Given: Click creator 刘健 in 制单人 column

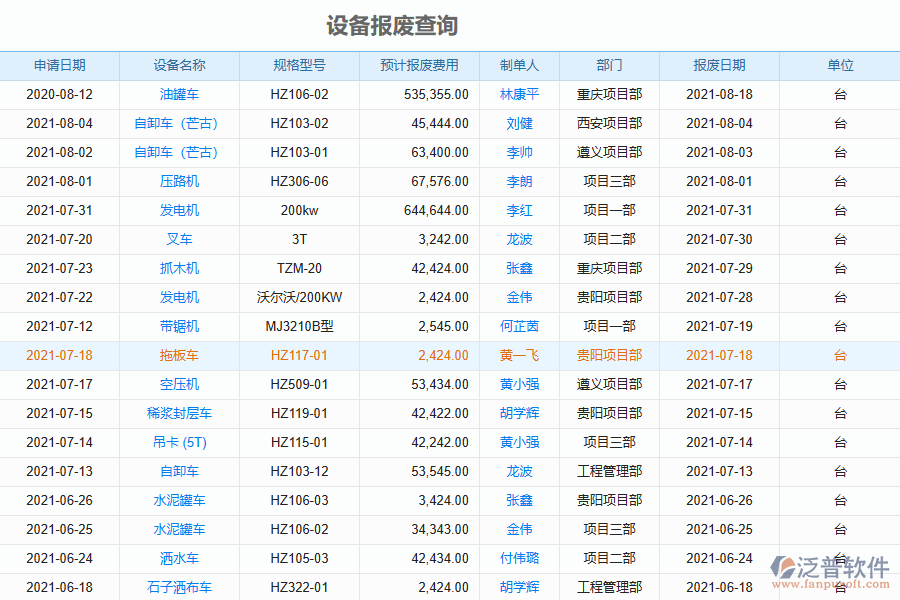Looking at the screenshot, I should 517,123.
